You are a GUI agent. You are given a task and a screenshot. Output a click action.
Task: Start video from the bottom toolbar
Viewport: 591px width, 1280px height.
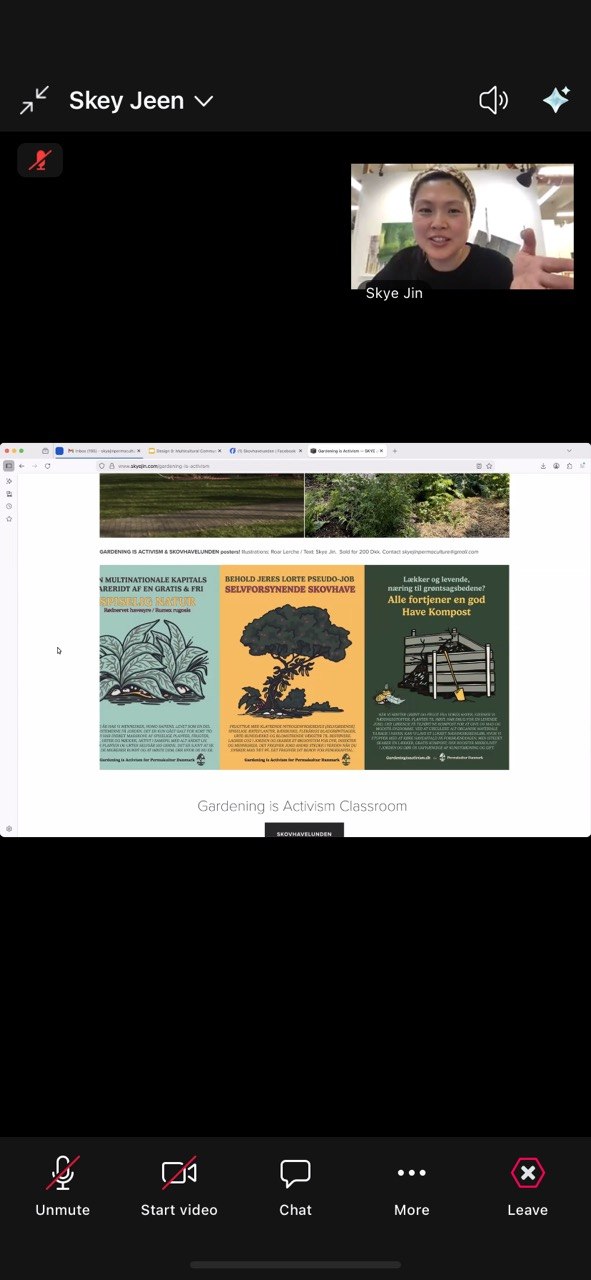pyautogui.click(x=179, y=1186)
